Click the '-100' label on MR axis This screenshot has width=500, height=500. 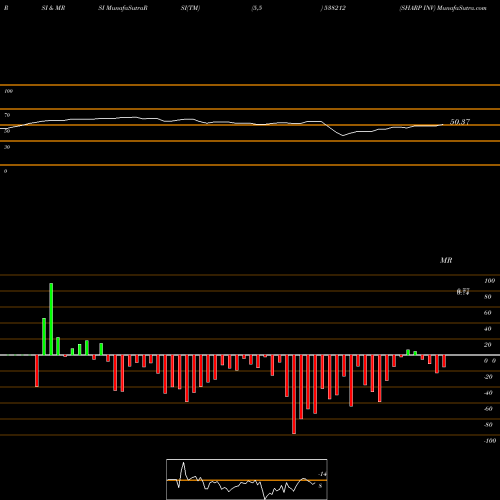pos(490,441)
